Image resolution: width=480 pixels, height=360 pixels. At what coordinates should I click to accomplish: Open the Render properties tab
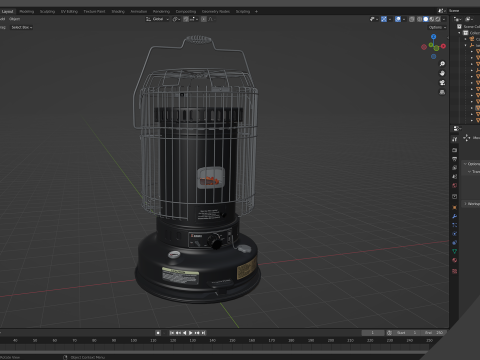455,150
